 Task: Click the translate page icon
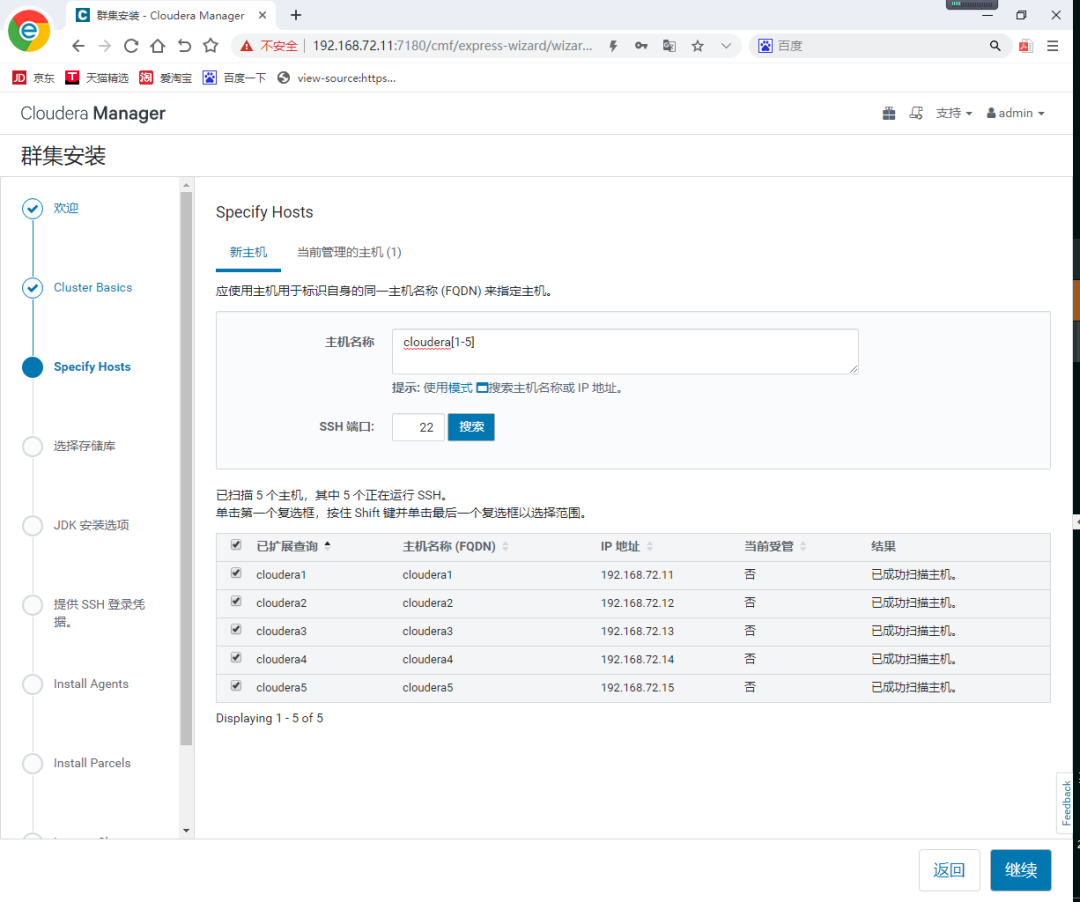click(x=669, y=46)
